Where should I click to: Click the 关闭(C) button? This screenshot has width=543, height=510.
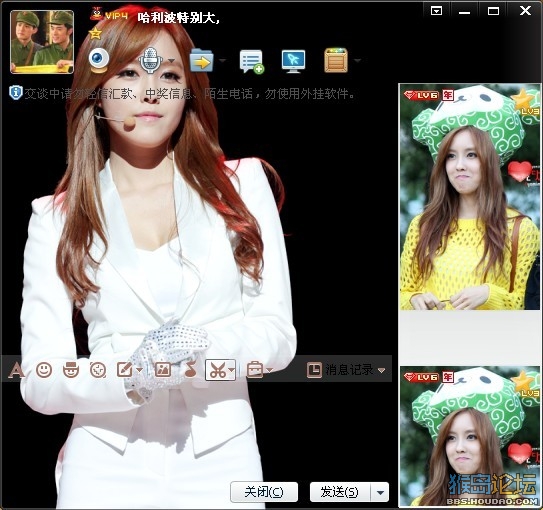[264, 492]
